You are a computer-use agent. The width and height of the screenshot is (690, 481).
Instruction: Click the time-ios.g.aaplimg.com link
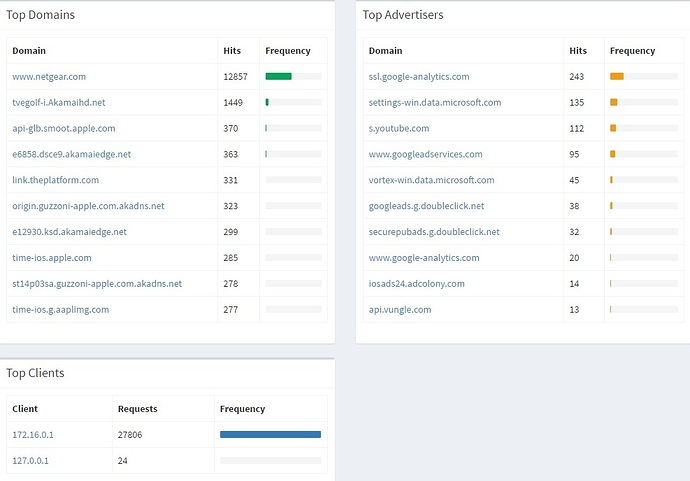tap(60, 310)
